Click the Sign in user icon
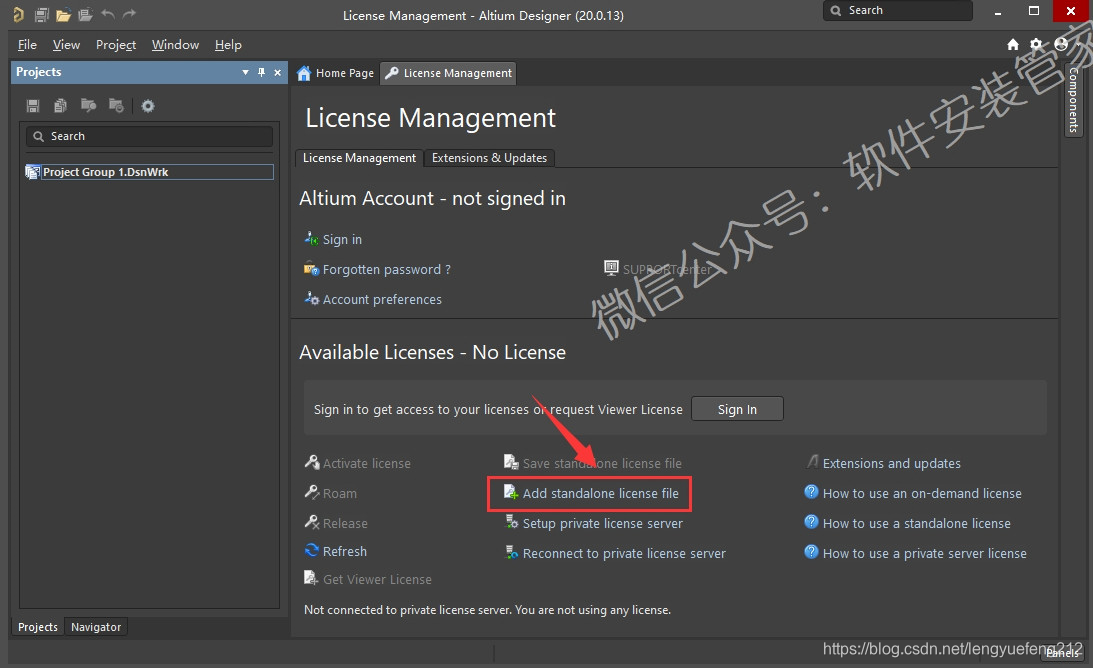 click(x=312, y=238)
